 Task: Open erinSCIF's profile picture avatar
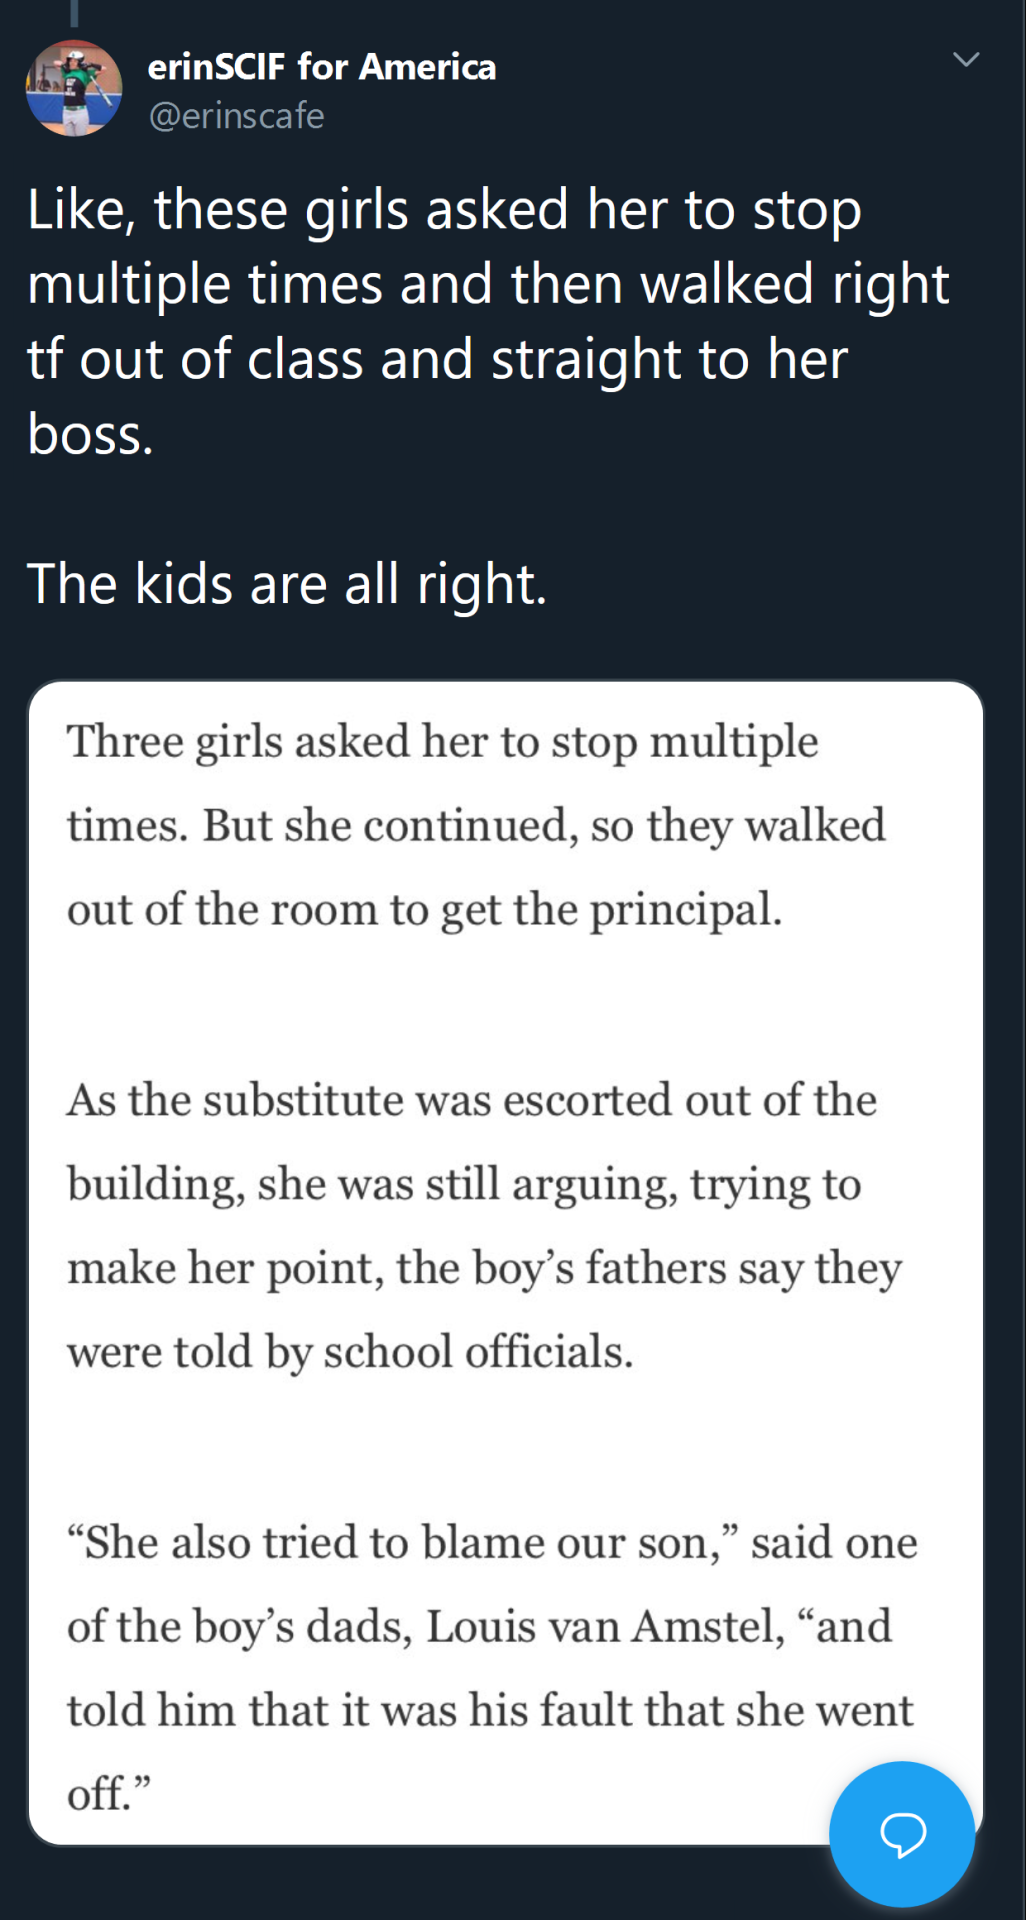point(74,88)
